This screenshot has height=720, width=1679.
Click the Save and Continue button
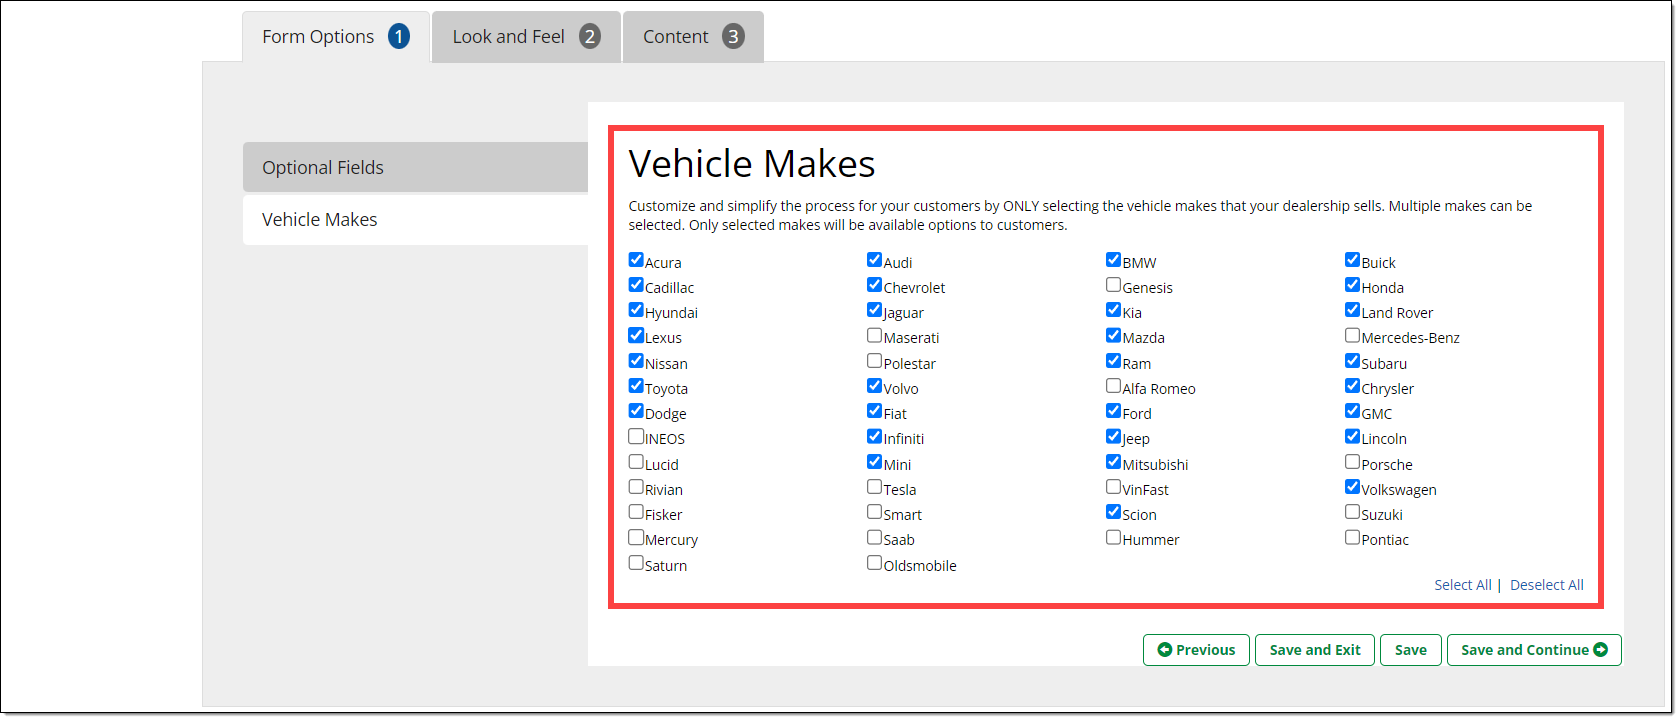coord(1533,650)
